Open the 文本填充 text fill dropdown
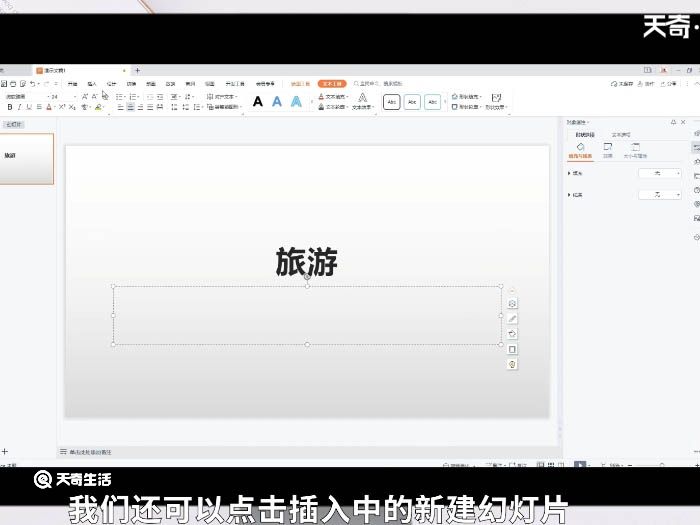This screenshot has height=525, width=700. [333, 96]
